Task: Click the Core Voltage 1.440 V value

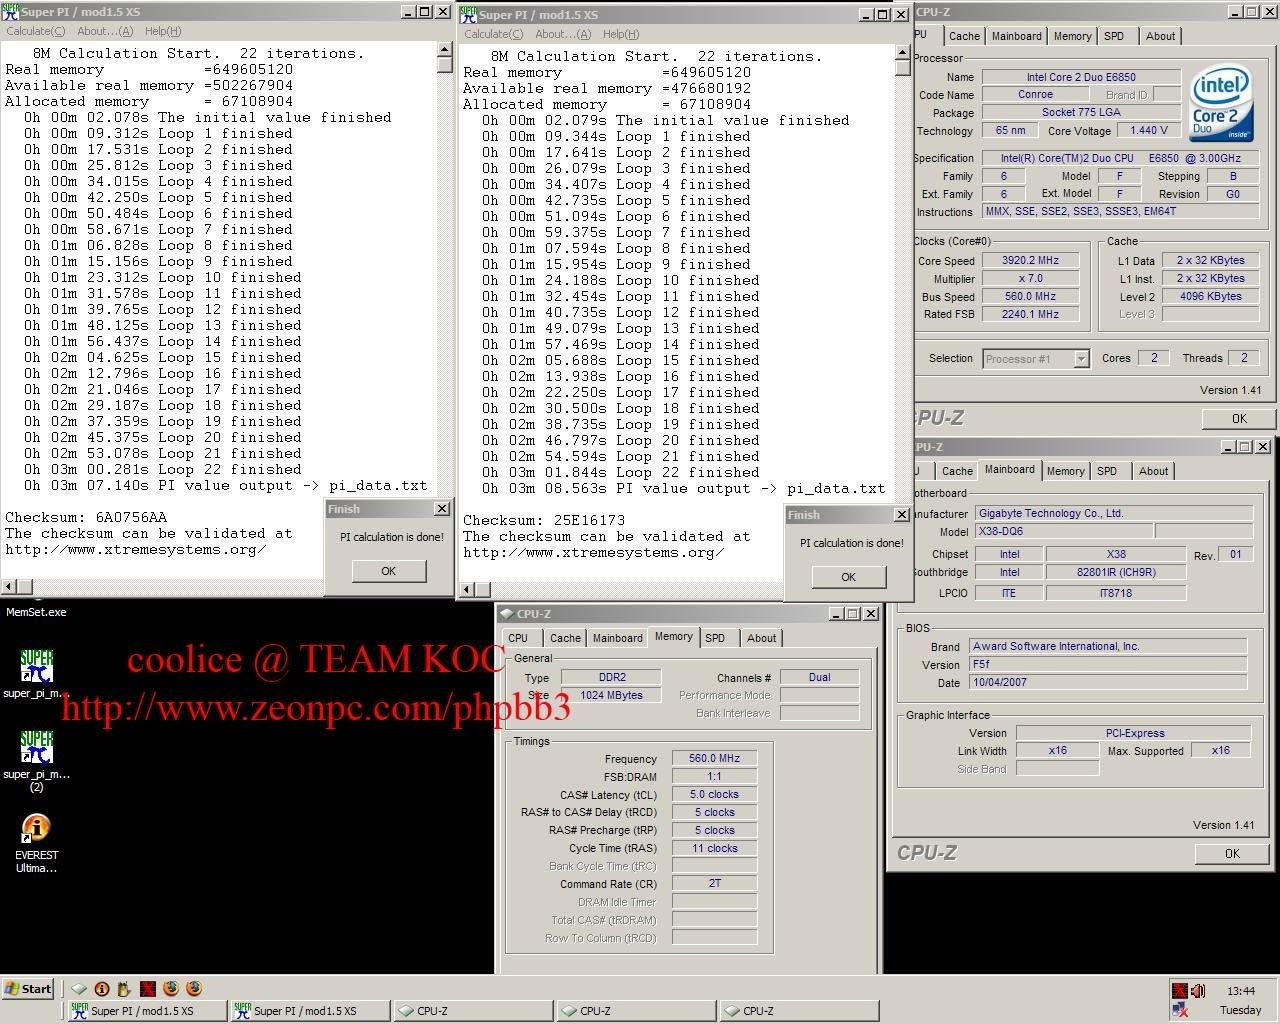Action: pos(1149,131)
